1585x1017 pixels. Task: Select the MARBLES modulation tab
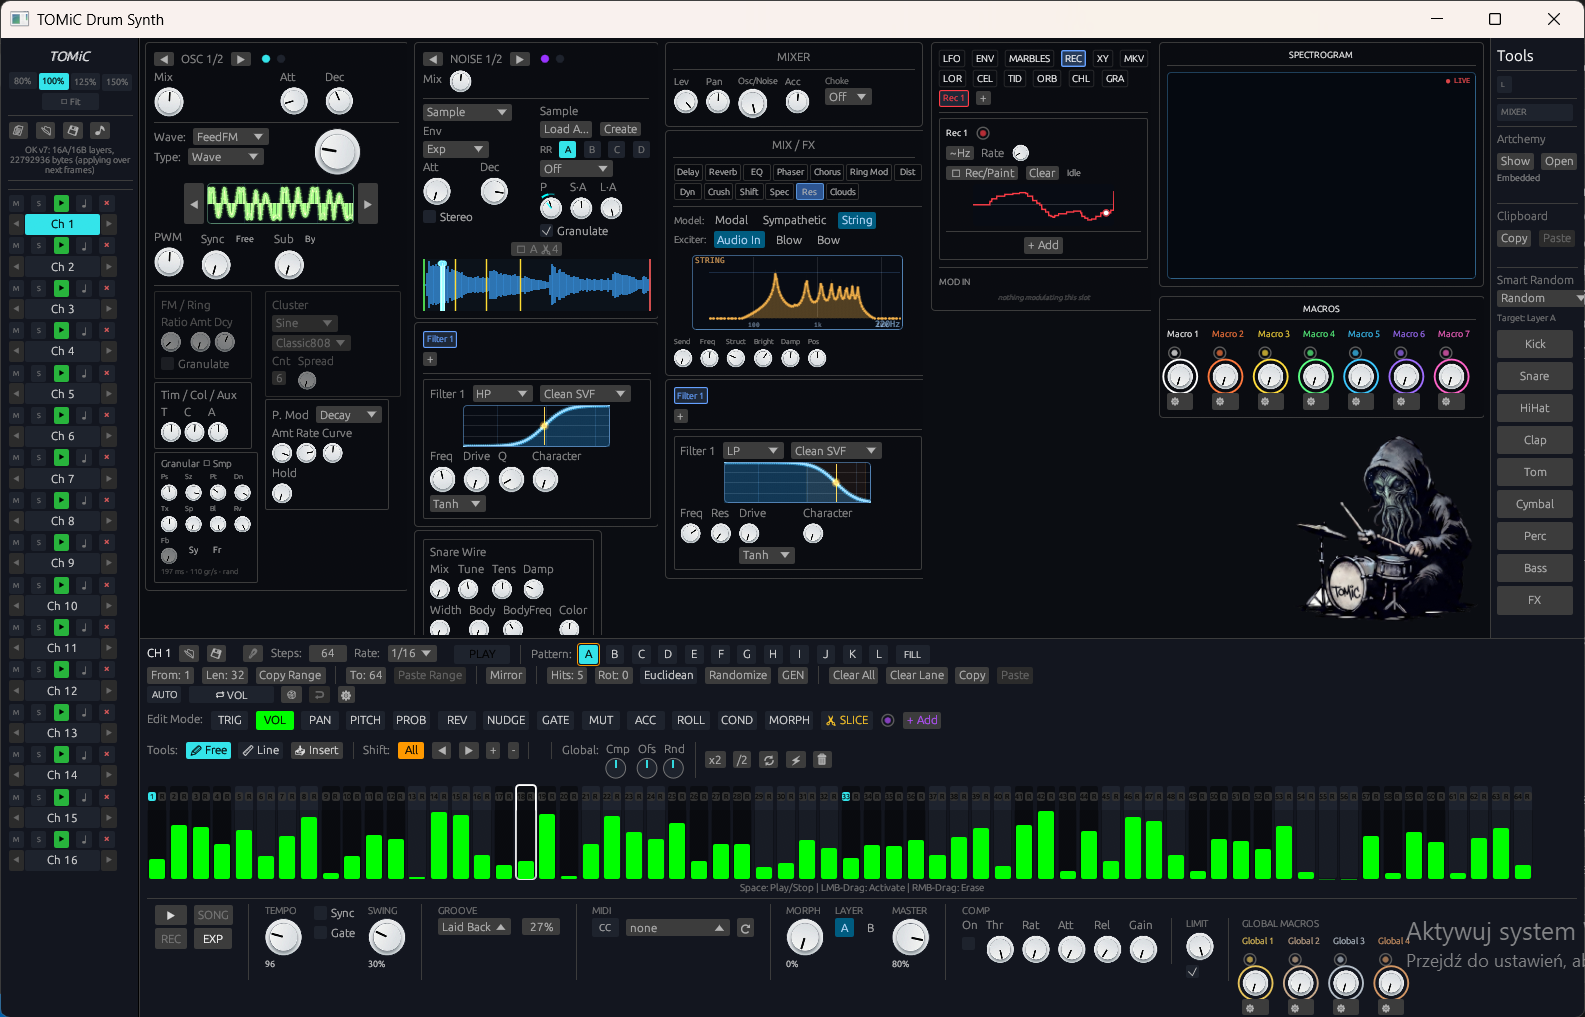coord(1029,59)
